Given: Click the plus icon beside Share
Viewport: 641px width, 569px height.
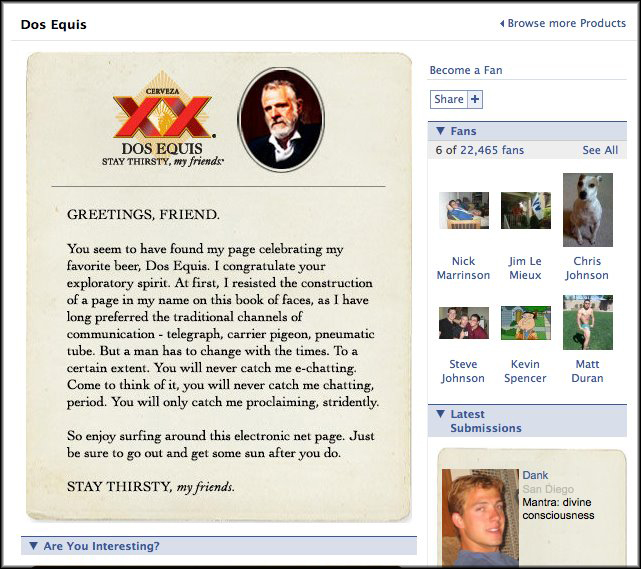Looking at the screenshot, I should [x=475, y=99].
